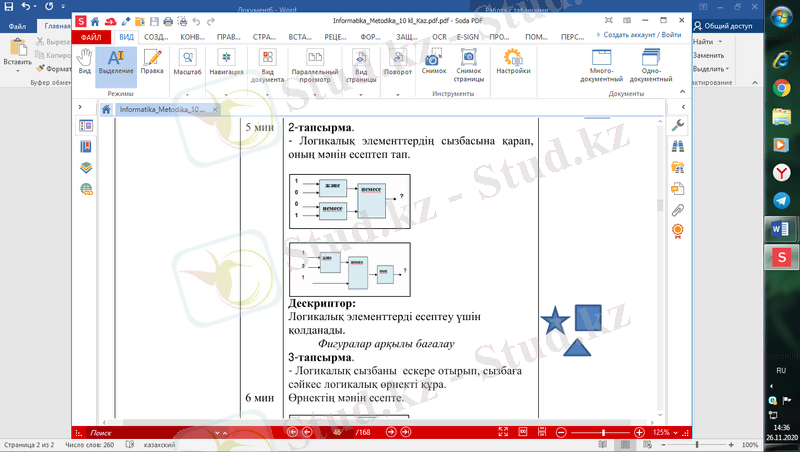The image size is (800, 452).
Task: Open the ФАЙЛ menu tab
Action: (91, 37)
